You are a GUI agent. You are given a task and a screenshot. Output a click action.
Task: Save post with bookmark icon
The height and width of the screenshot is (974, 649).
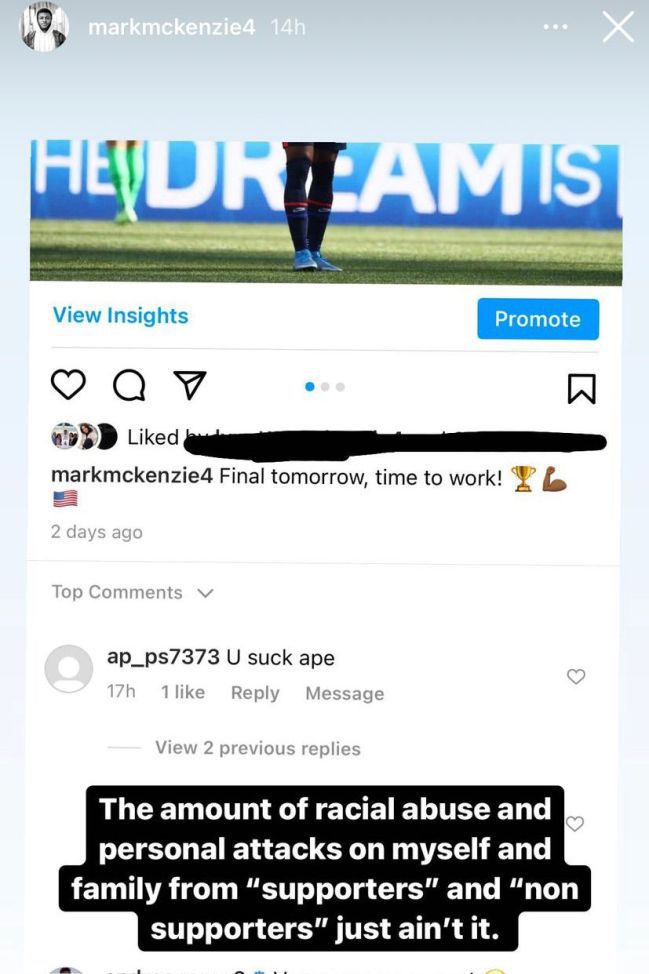[582, 389]
